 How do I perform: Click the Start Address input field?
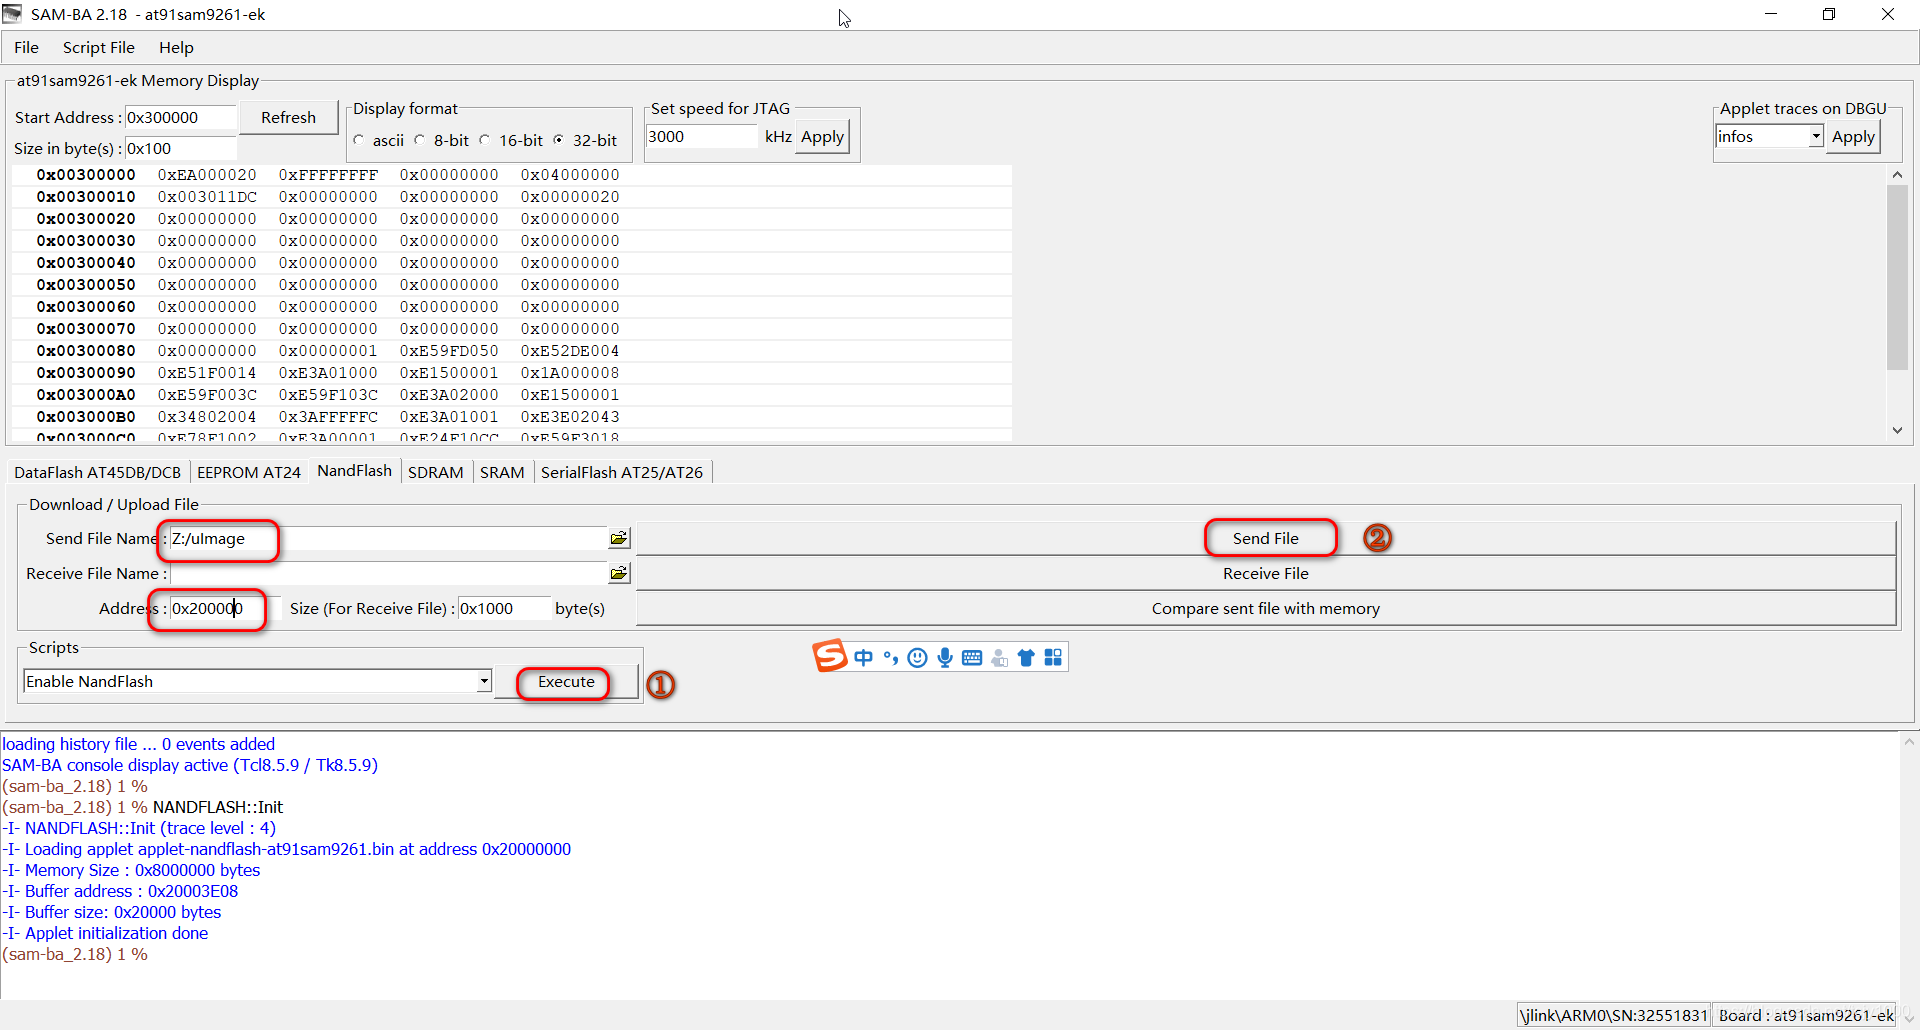180,117
